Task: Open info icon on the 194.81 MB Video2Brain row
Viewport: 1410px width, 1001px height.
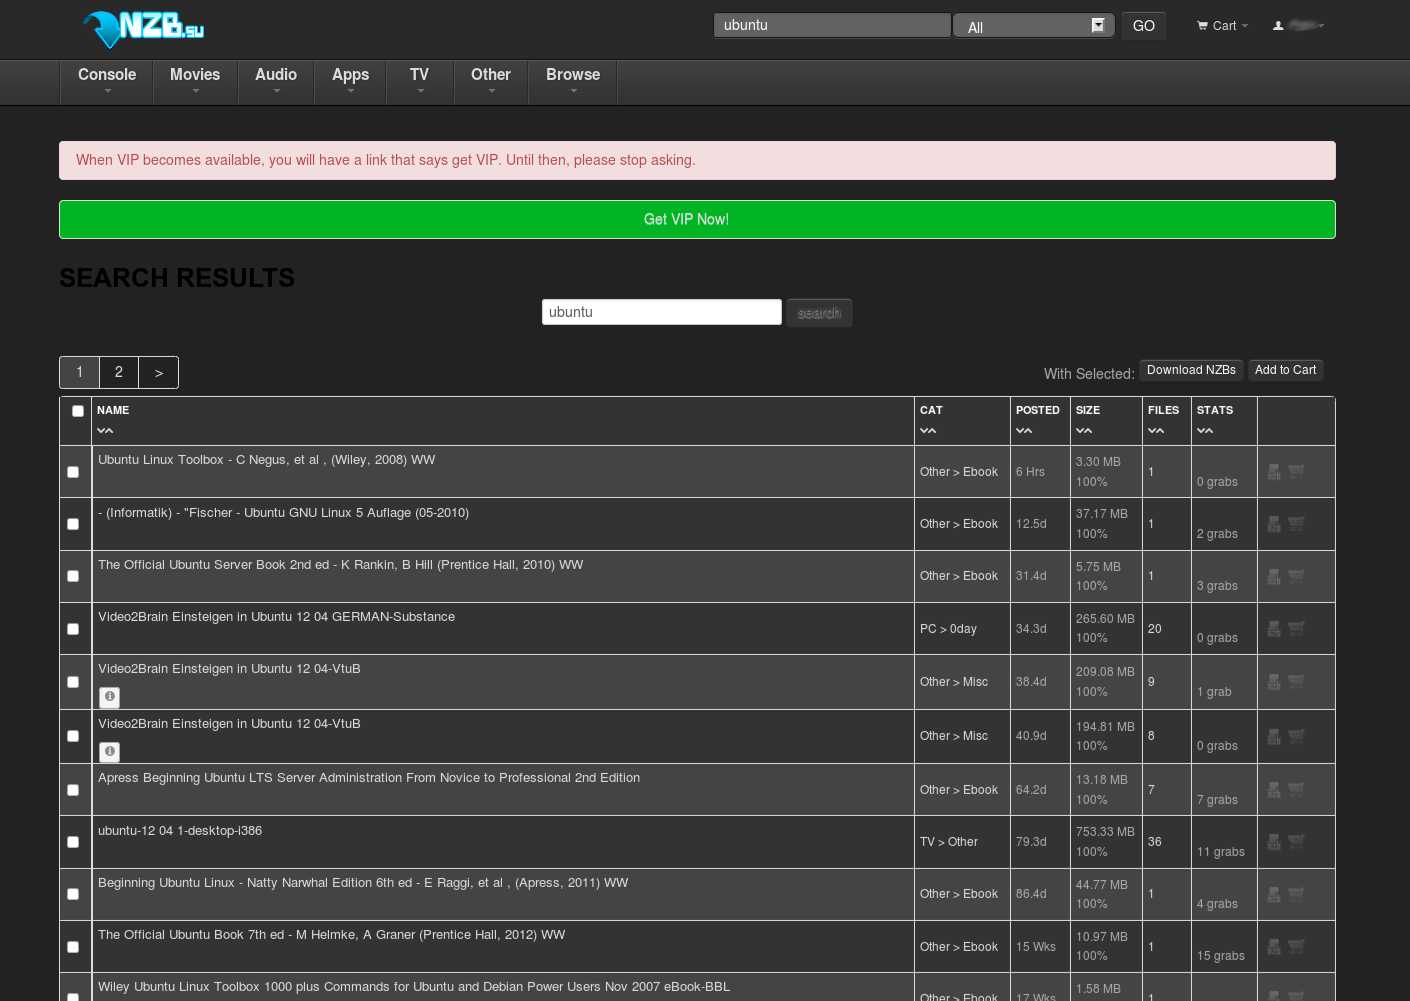Action: [110, 752]
